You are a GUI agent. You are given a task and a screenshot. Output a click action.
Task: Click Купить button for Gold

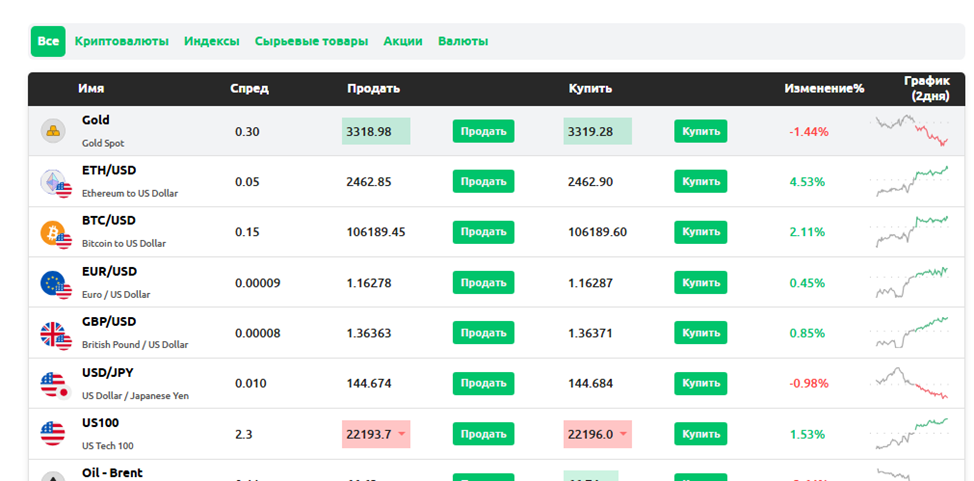pyautogui.click(x=701, y=131)
